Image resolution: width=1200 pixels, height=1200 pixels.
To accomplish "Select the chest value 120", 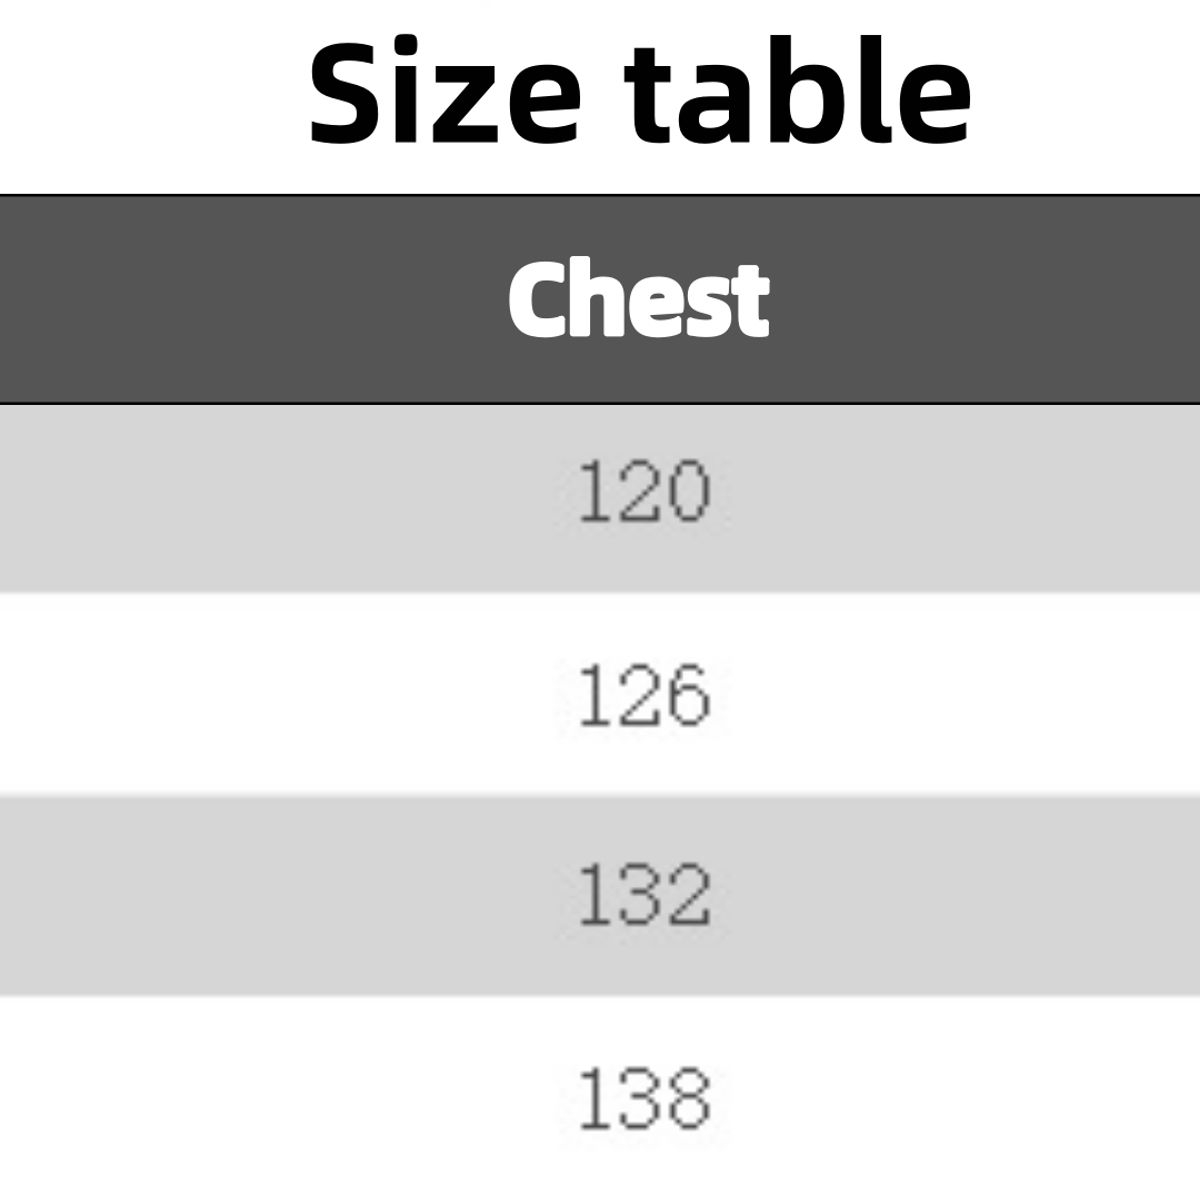I will pos(644,492).
